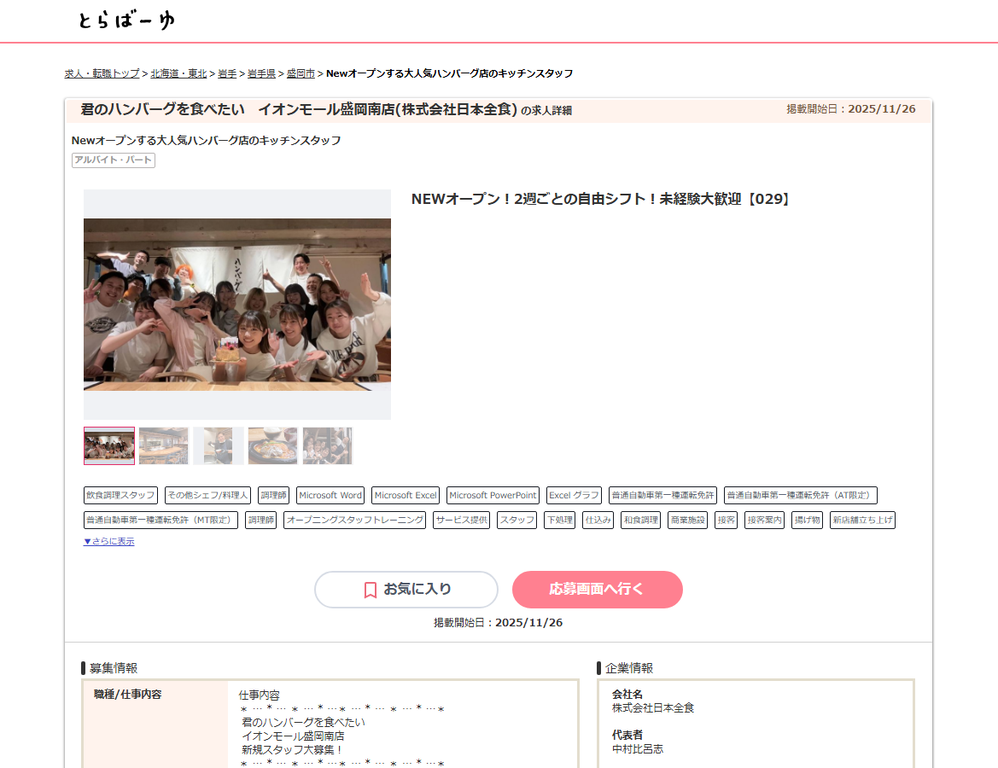998x768 pixels.
Task: Select the third thumbnail of a staff member
Action: click(218, 445)
